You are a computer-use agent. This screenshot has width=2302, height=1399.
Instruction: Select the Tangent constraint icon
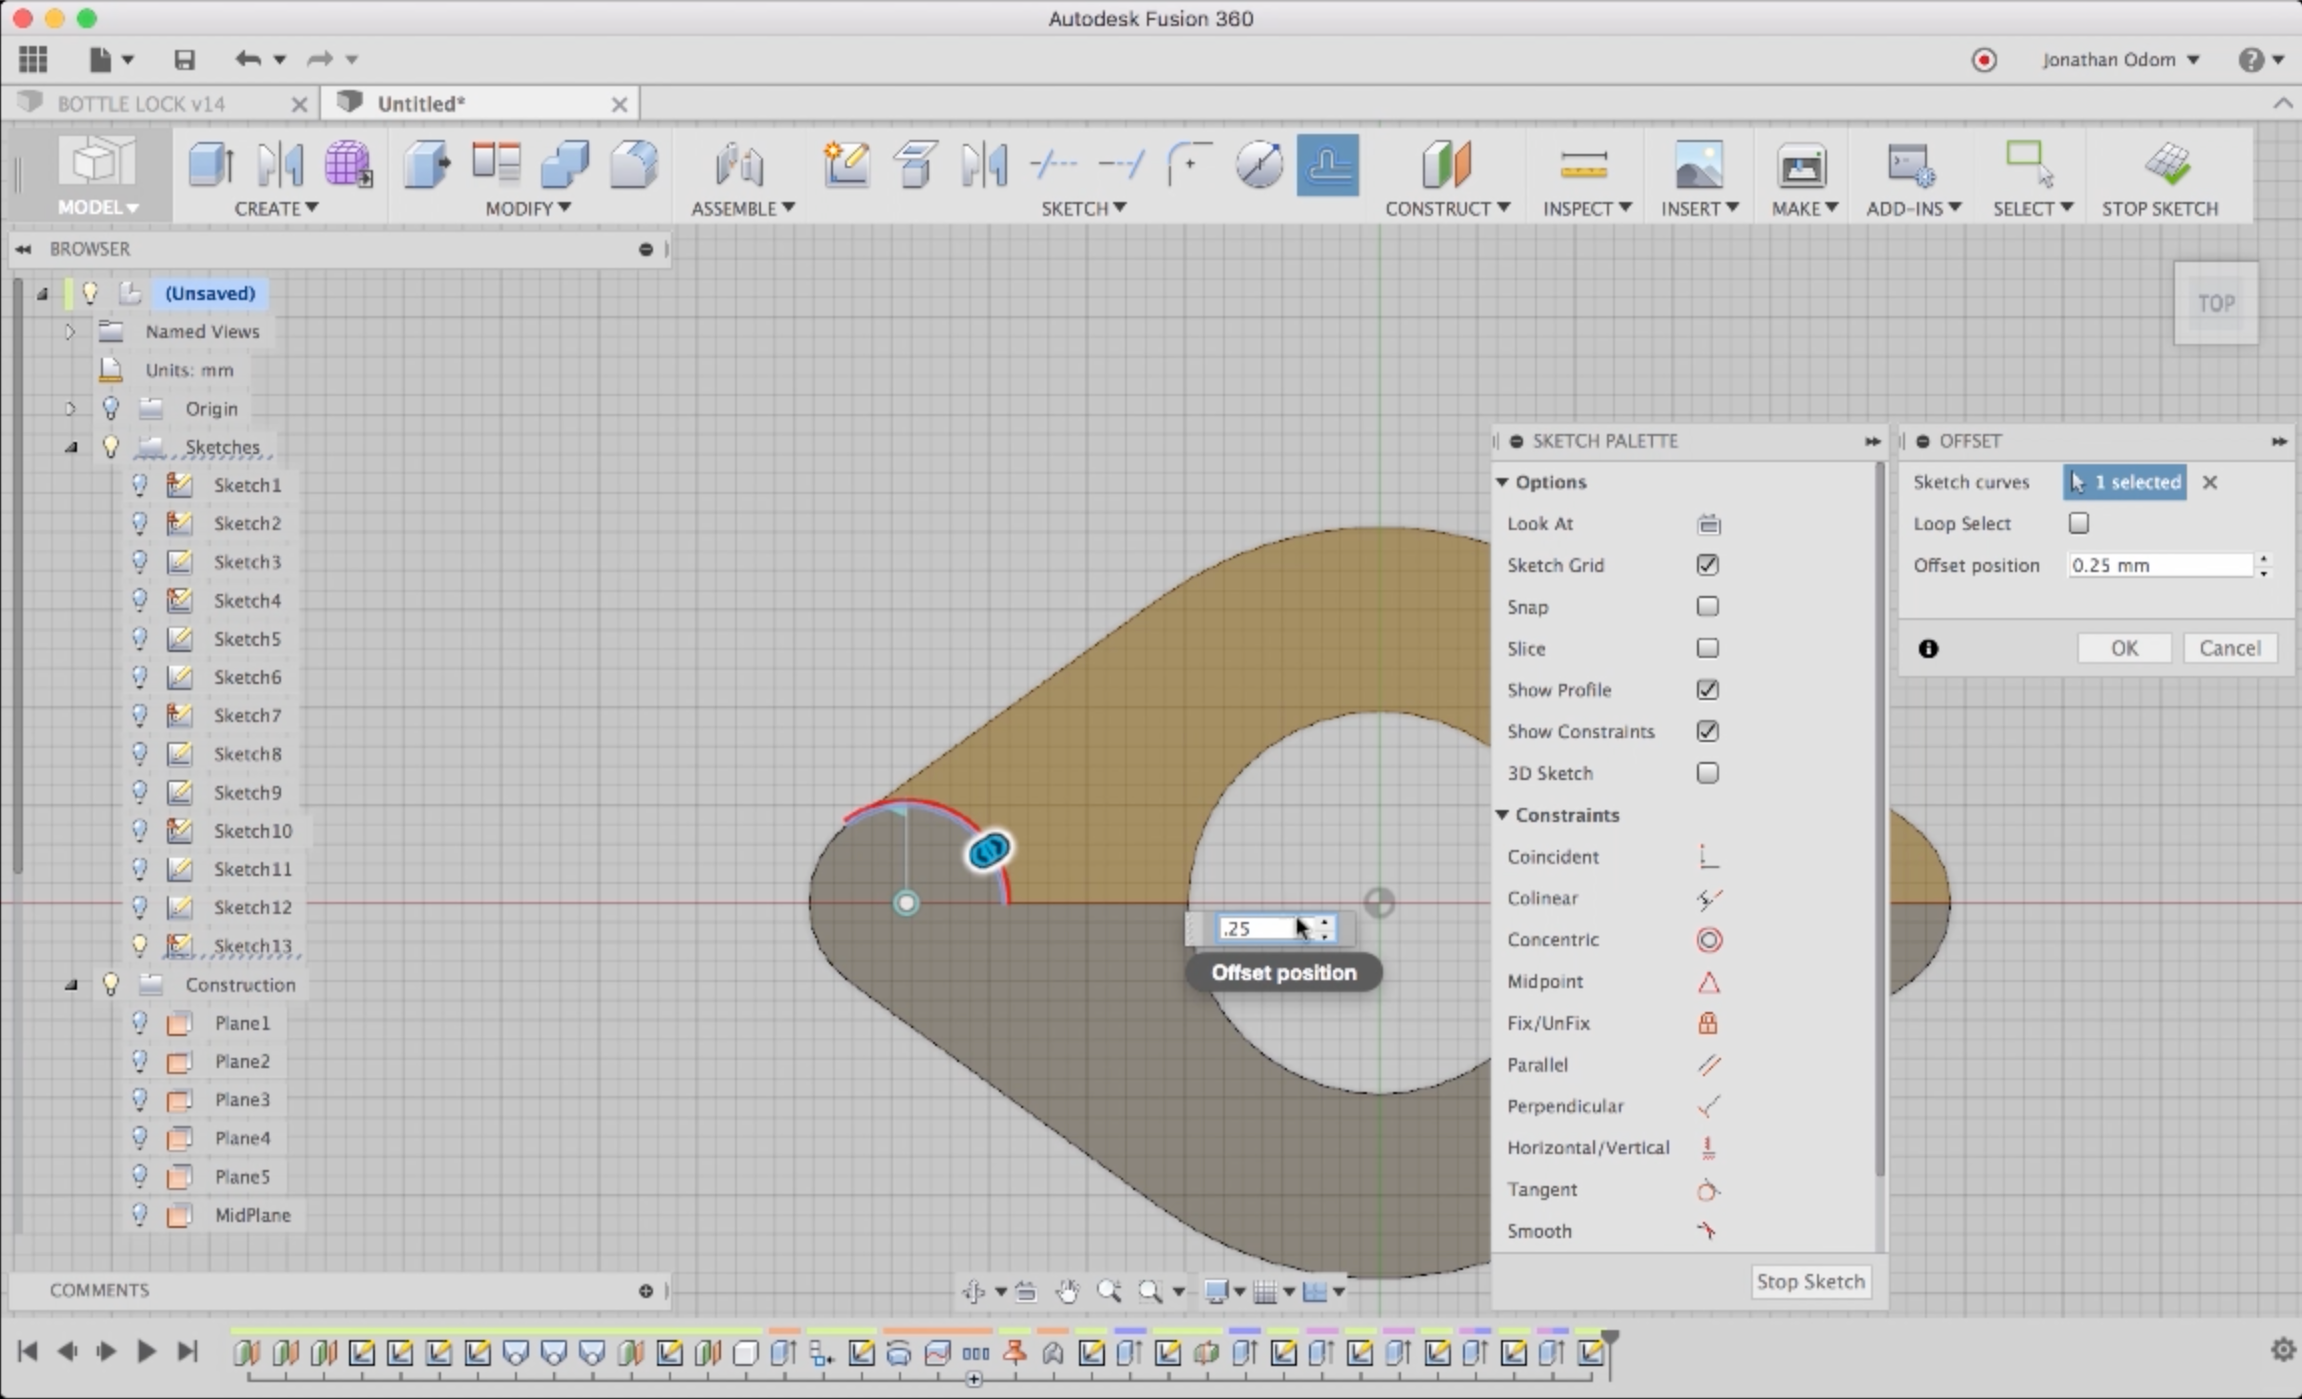tap(1707, 1190)
